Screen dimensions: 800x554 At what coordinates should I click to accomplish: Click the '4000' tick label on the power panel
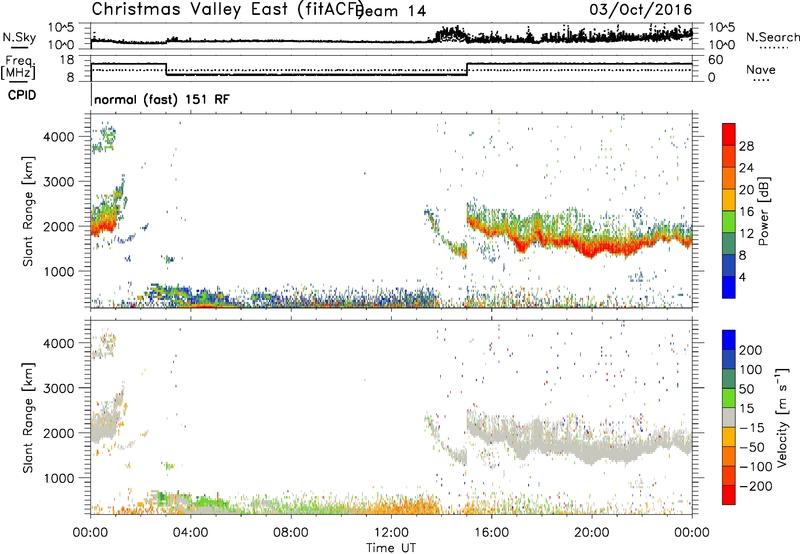pyautogui.click(x=59, y=137)
